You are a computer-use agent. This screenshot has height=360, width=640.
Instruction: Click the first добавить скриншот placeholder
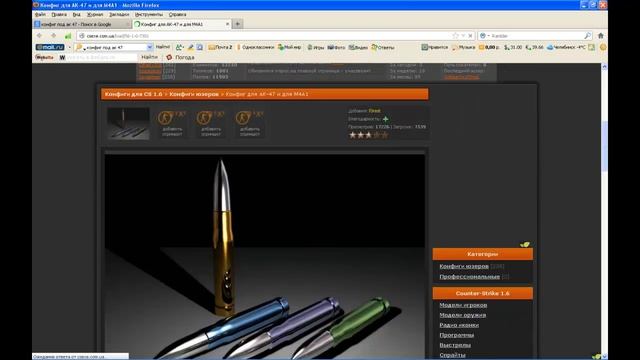coord(172,124)
